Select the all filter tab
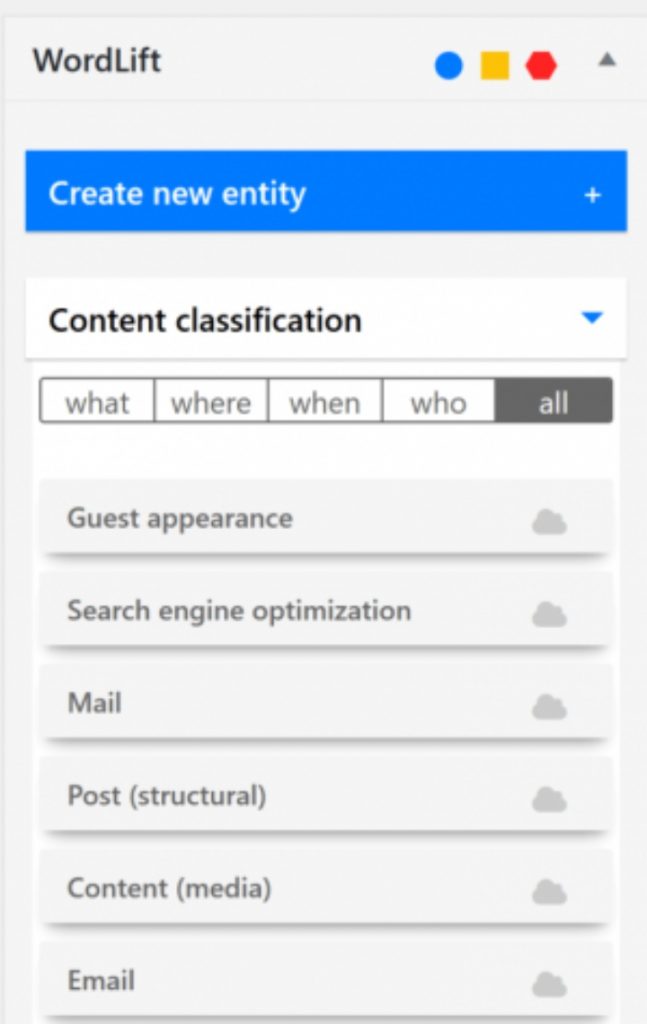The width and height of the screenshot is (647, 1024). click(x=554, y=401)
